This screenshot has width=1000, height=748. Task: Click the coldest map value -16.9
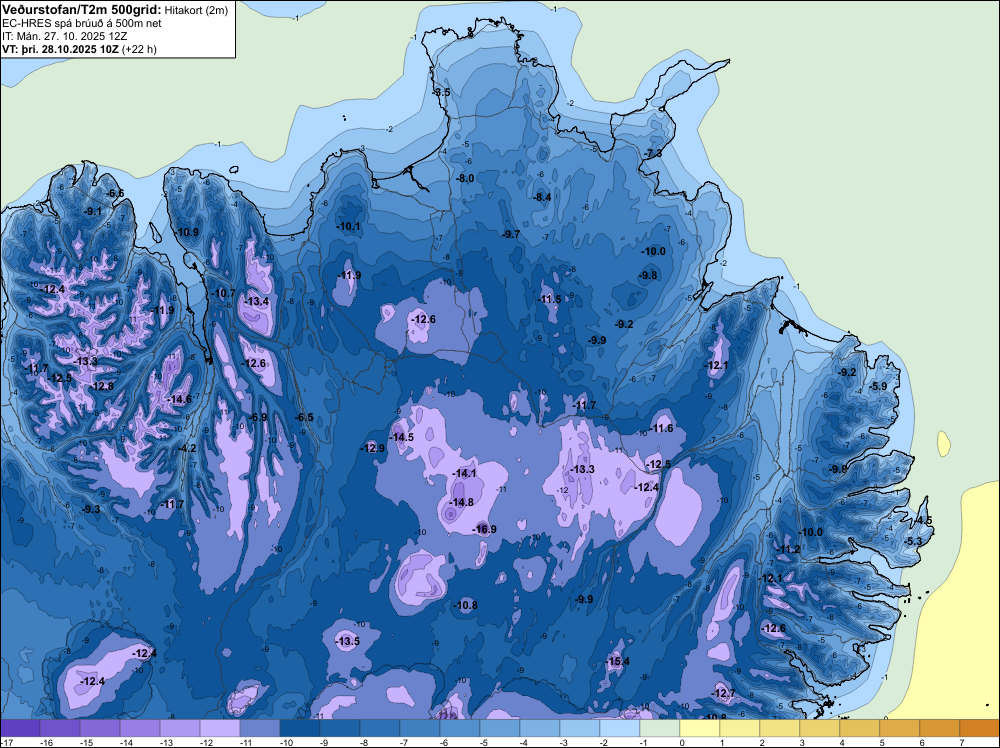pos(485,529)
